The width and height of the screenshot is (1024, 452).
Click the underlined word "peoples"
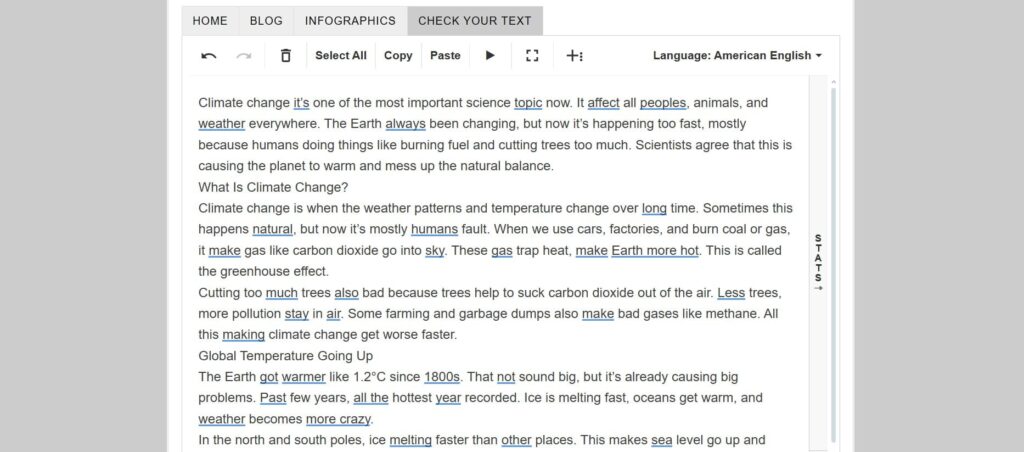663,103
